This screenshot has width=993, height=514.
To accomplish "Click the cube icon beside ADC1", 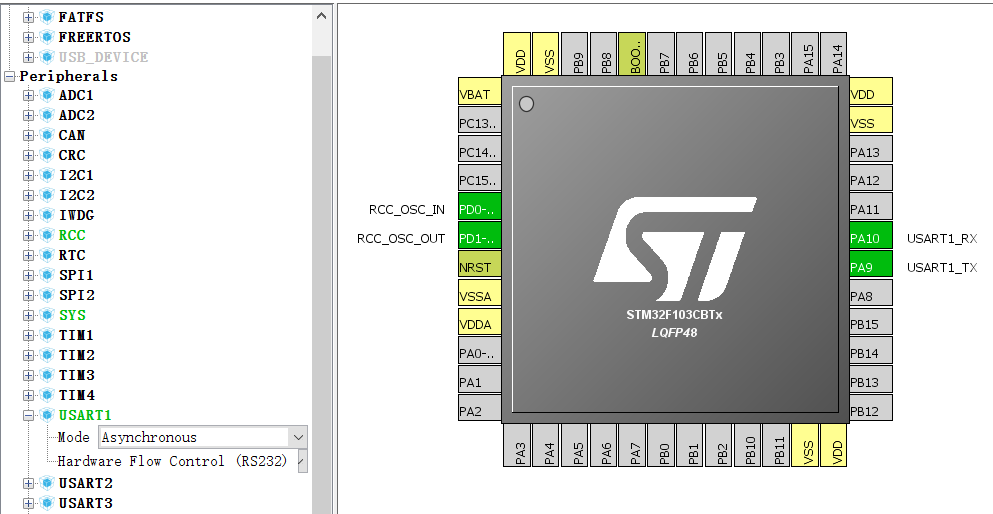I will [46, 96].
